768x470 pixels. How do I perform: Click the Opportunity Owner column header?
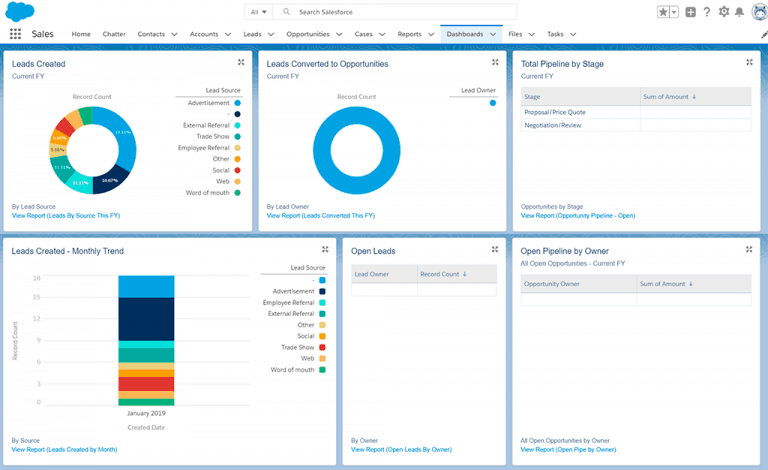point(578,284)
